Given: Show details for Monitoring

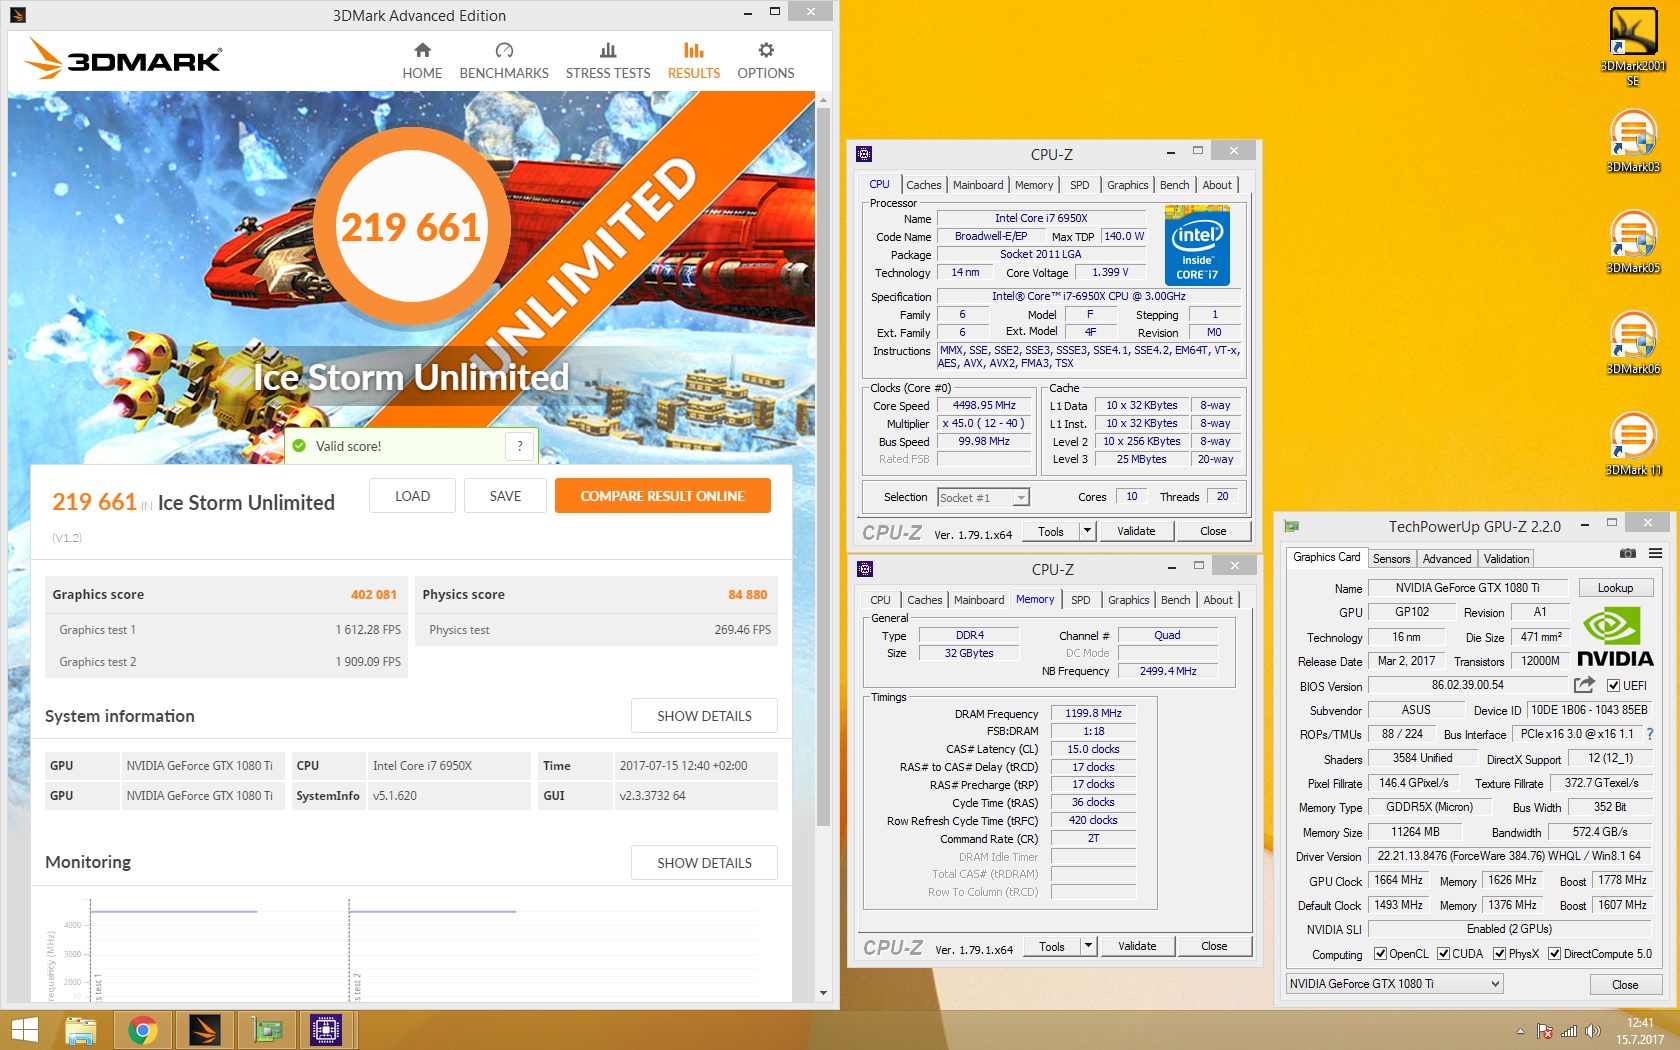Looking at the screenshot, I should click(704, 863).
